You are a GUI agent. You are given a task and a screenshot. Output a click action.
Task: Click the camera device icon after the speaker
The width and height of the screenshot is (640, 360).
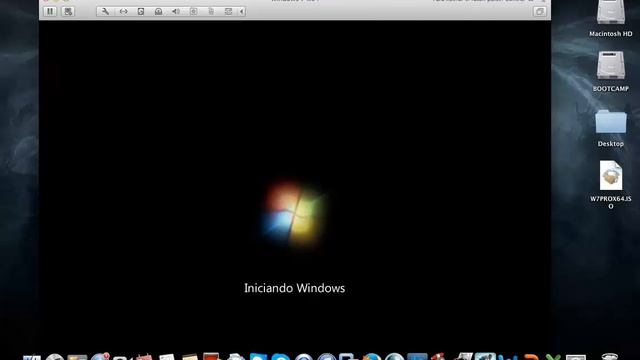(193, 11)
